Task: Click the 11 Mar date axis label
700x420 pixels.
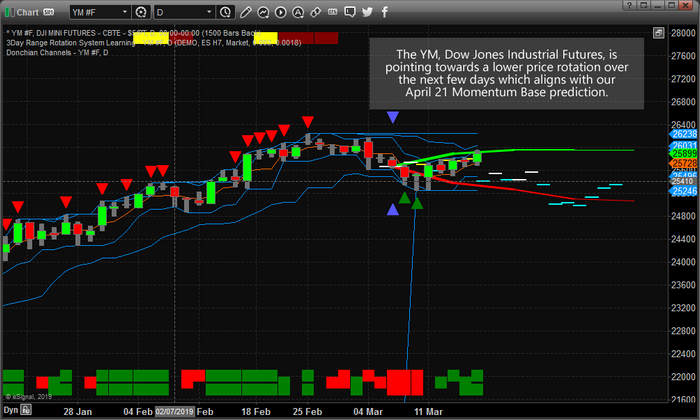Action: coord(428,412)
